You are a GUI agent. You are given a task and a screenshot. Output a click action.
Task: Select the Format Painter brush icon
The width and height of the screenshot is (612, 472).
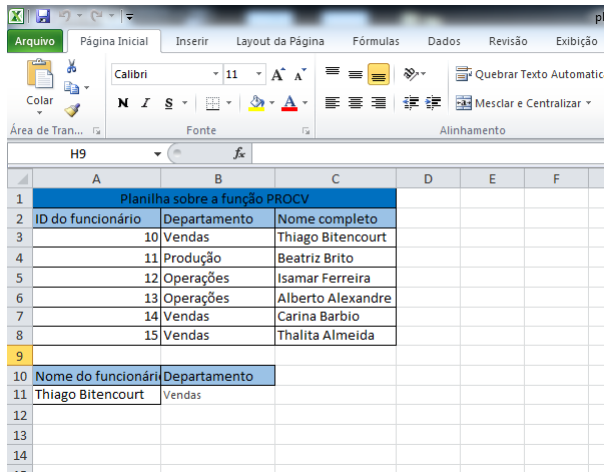(x=72, y=111)
